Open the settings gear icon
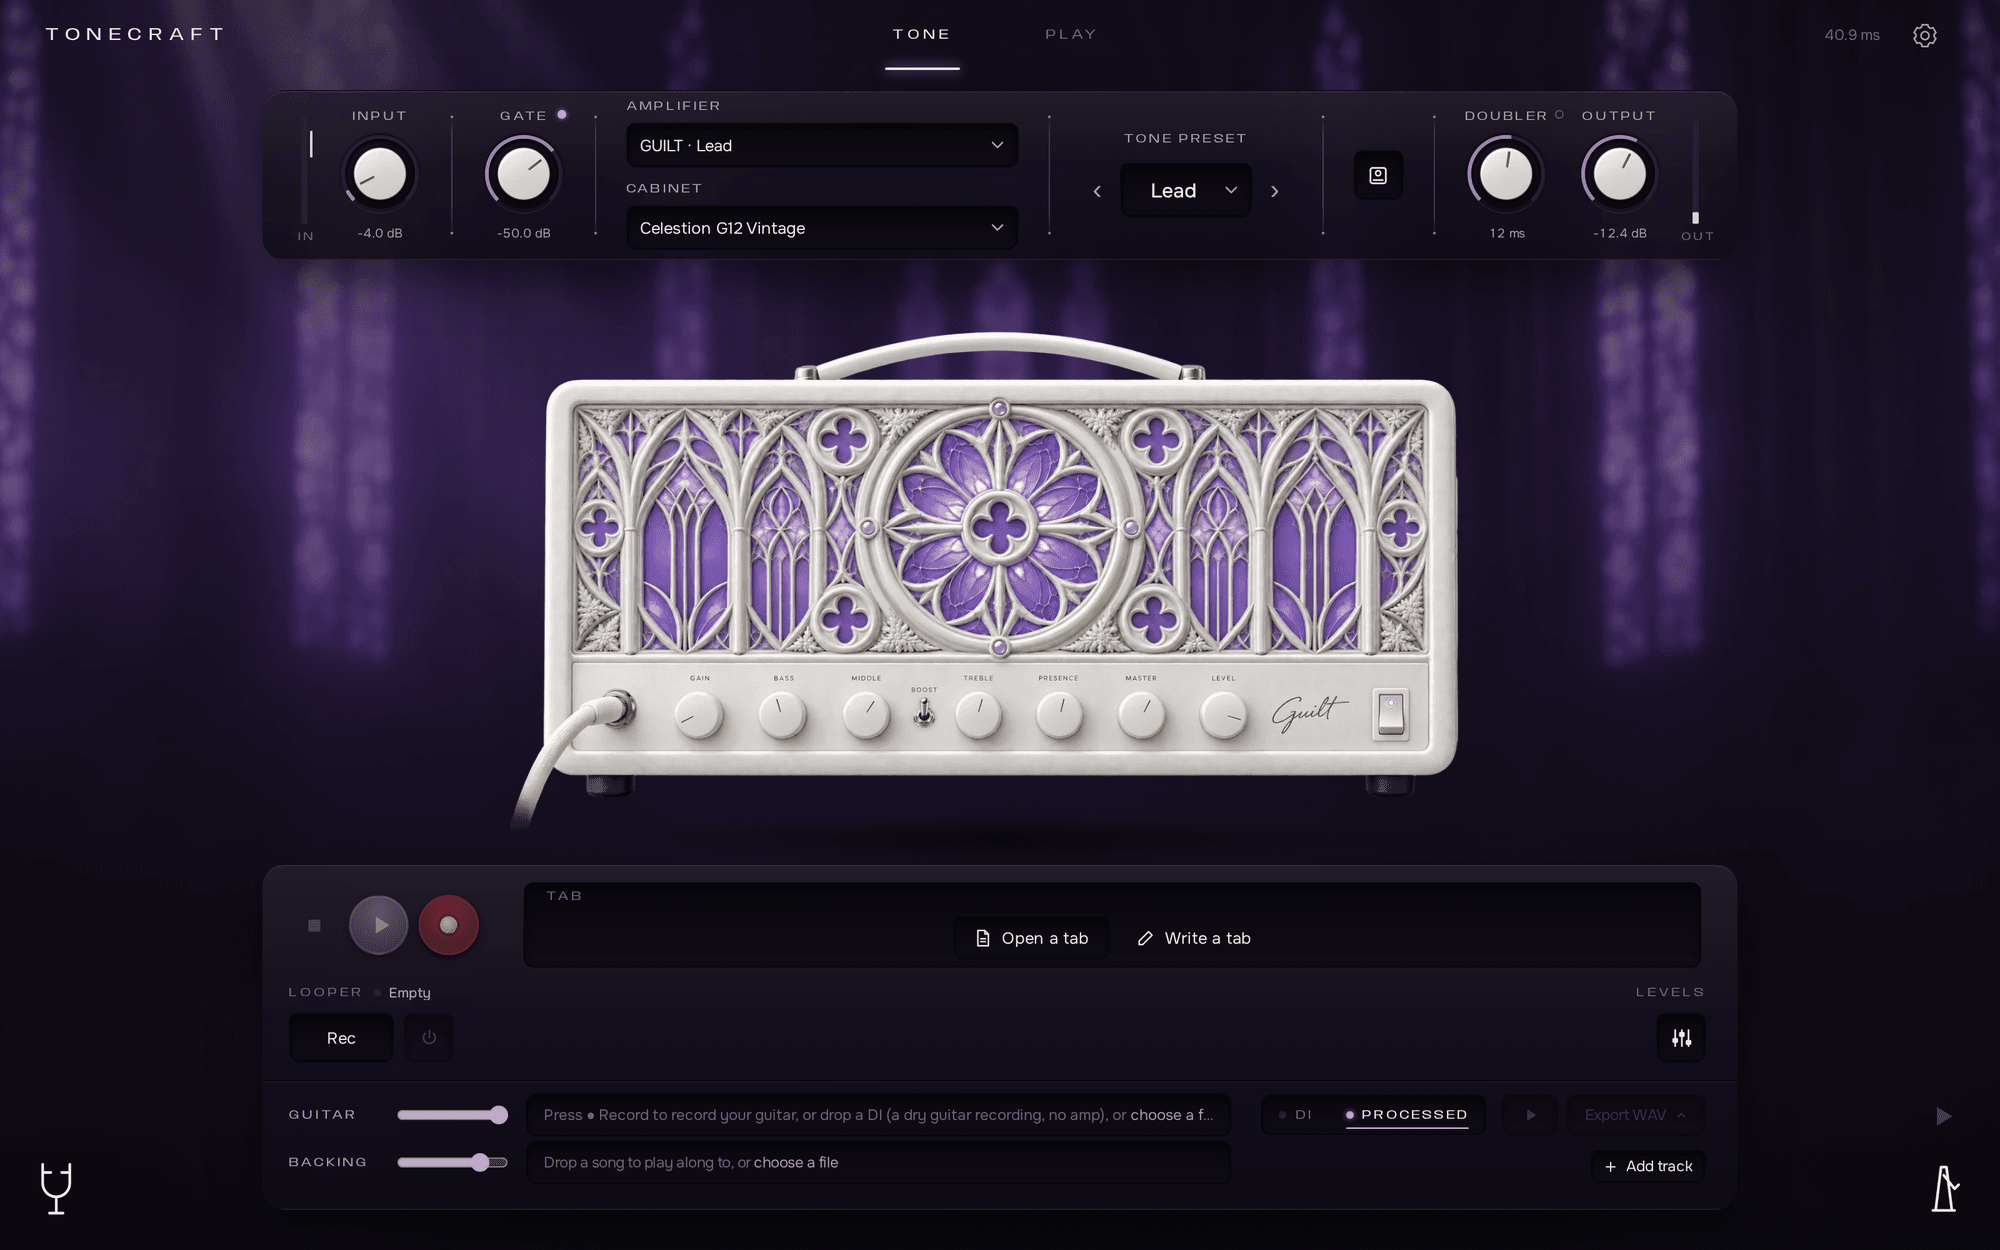The image size is (2000, 1250). (x=1924, y=35)
